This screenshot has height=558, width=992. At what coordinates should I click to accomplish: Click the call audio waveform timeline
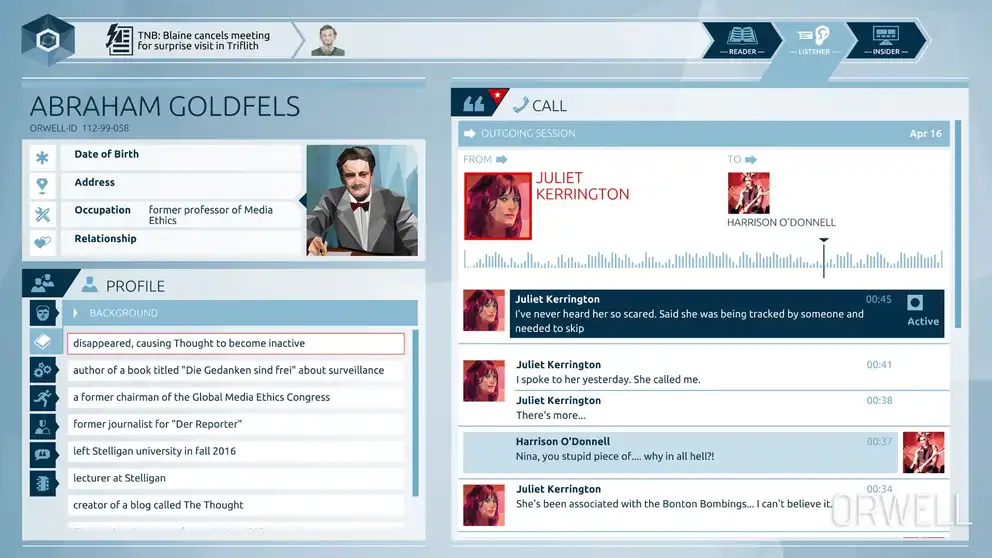700,260
